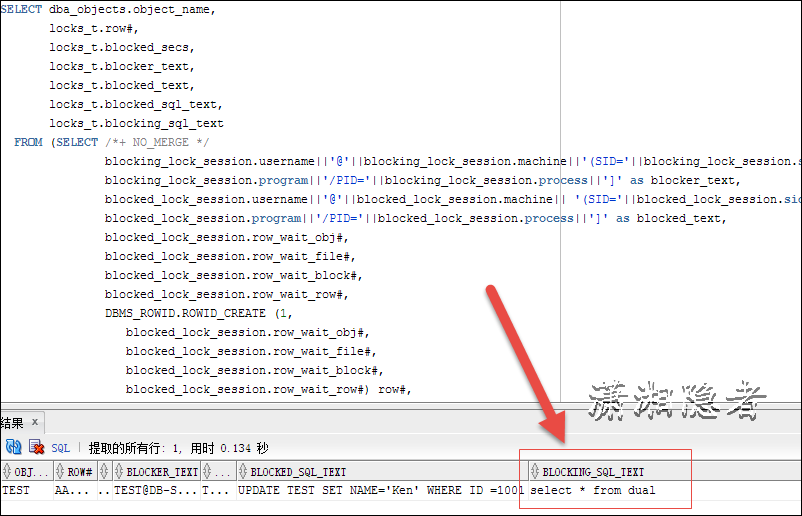Click the SQL label in results toolbar
The height and width of the screenshot is (516, 802).
(60, 449)
